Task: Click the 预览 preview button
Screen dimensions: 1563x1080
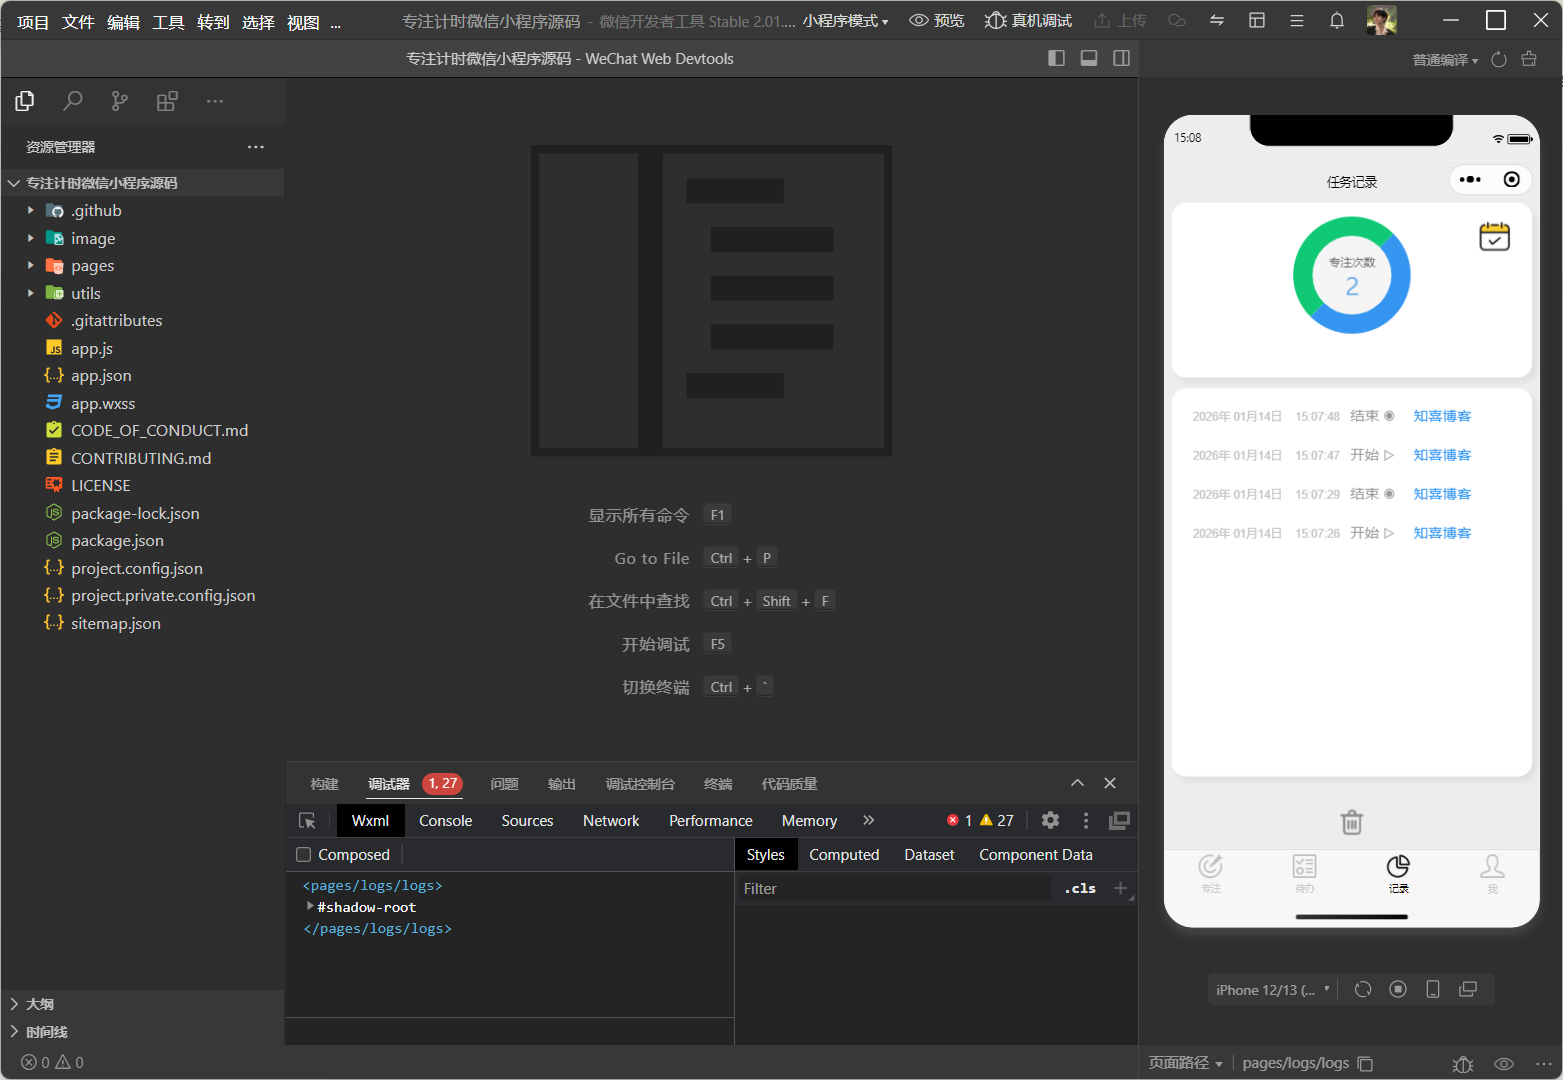Action: tap(936, 21)
